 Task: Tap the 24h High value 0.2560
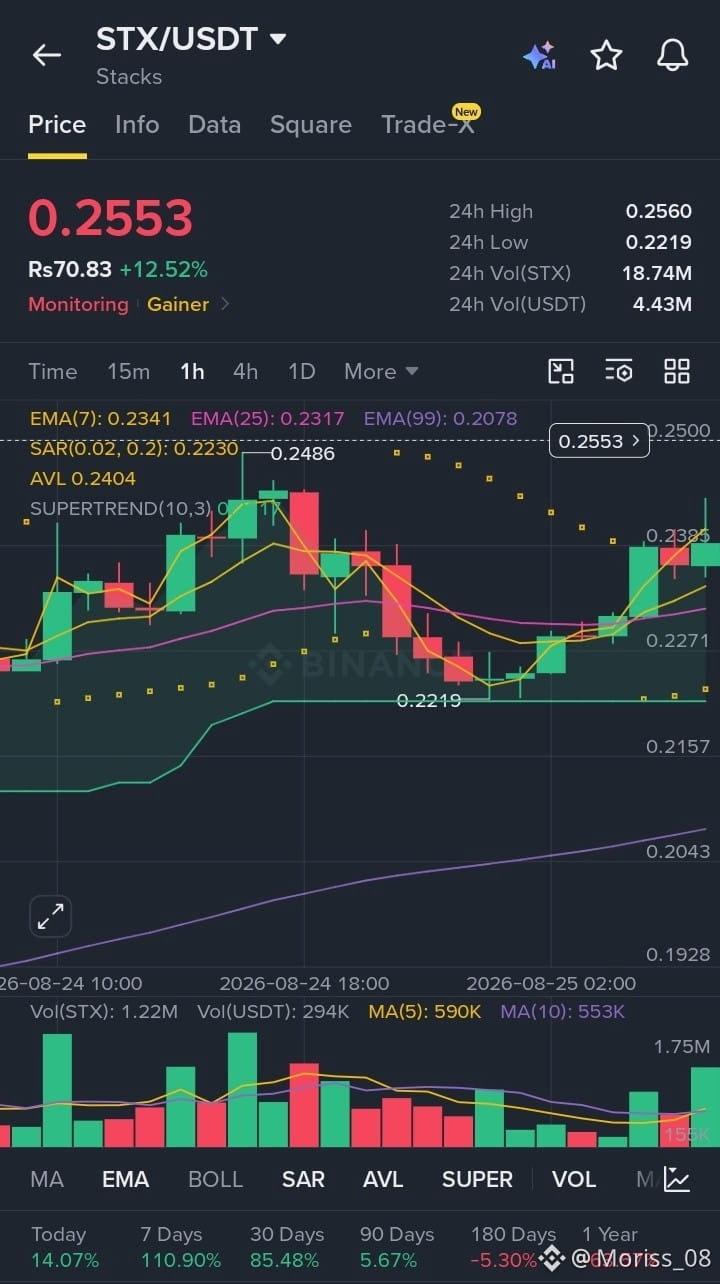659,211
